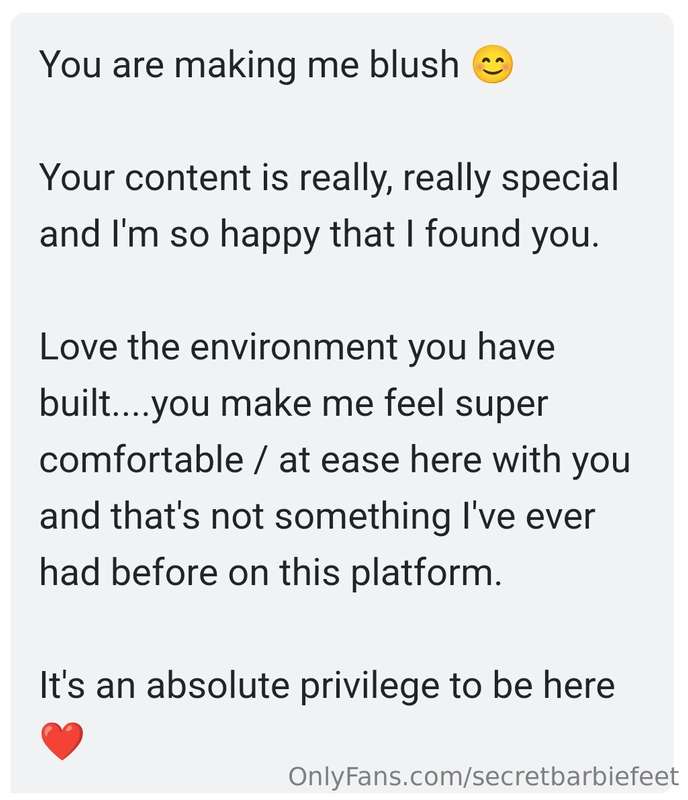
Task: Click the word 'privilege' in the last sentence
Action: [369, 686]
